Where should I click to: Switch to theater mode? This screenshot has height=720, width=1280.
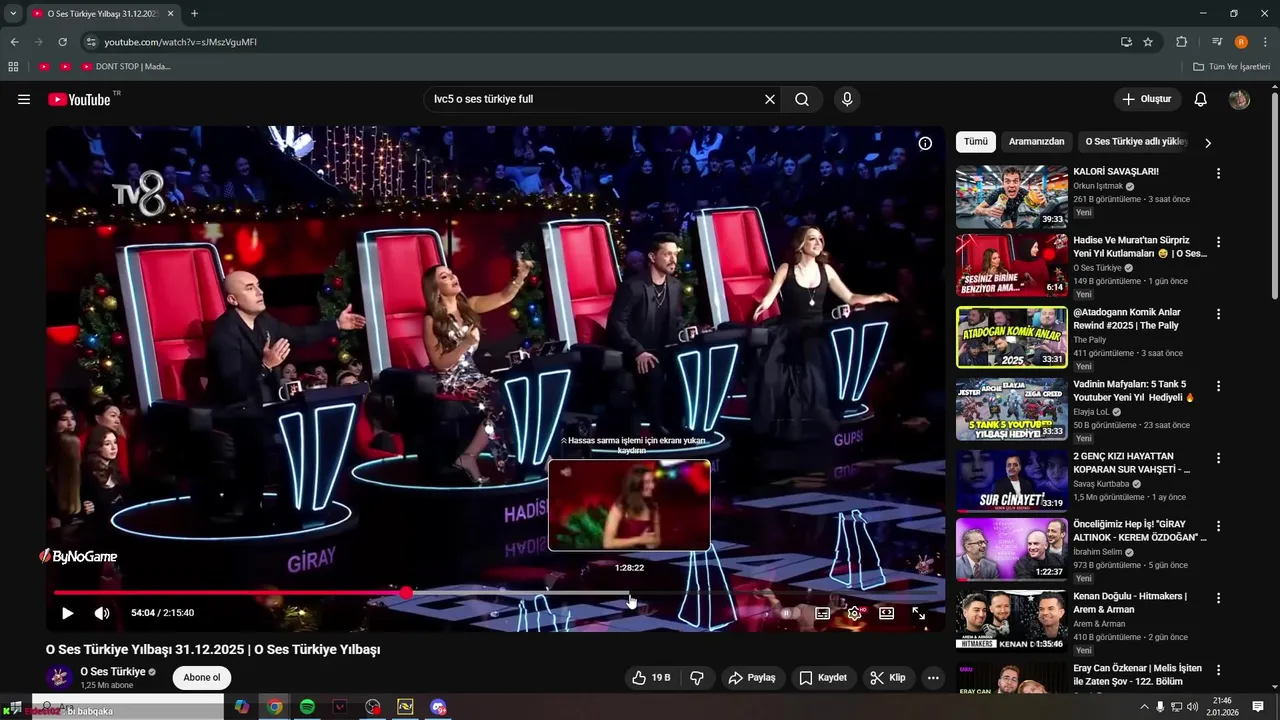[886, 613]
